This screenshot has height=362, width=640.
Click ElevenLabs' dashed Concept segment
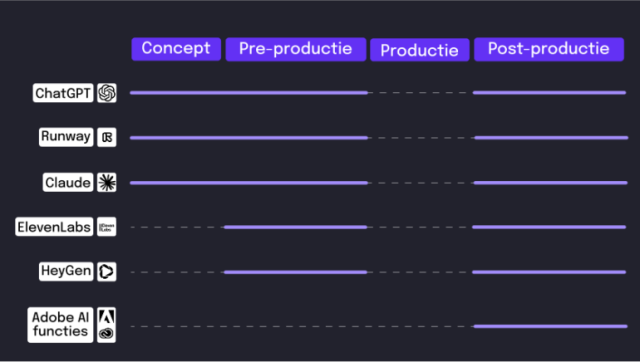[177, 227]
